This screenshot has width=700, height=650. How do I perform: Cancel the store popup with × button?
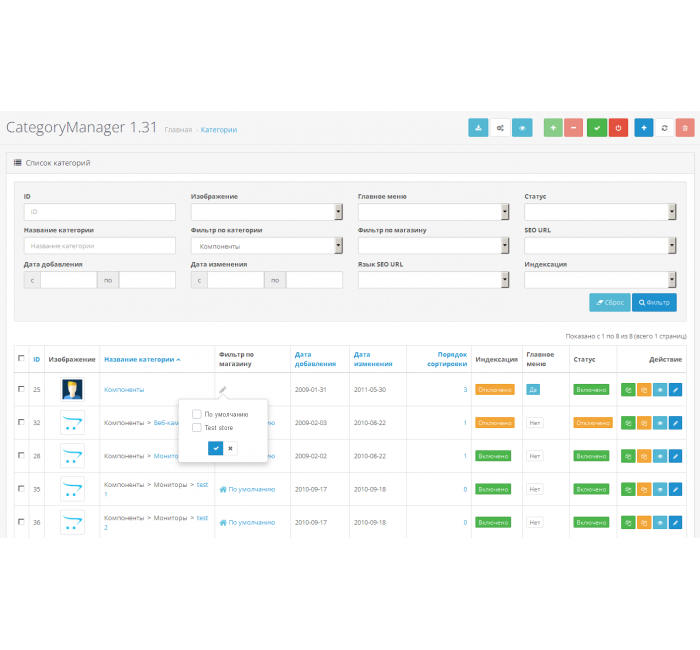pyautogui.click(x=230, y=448)
